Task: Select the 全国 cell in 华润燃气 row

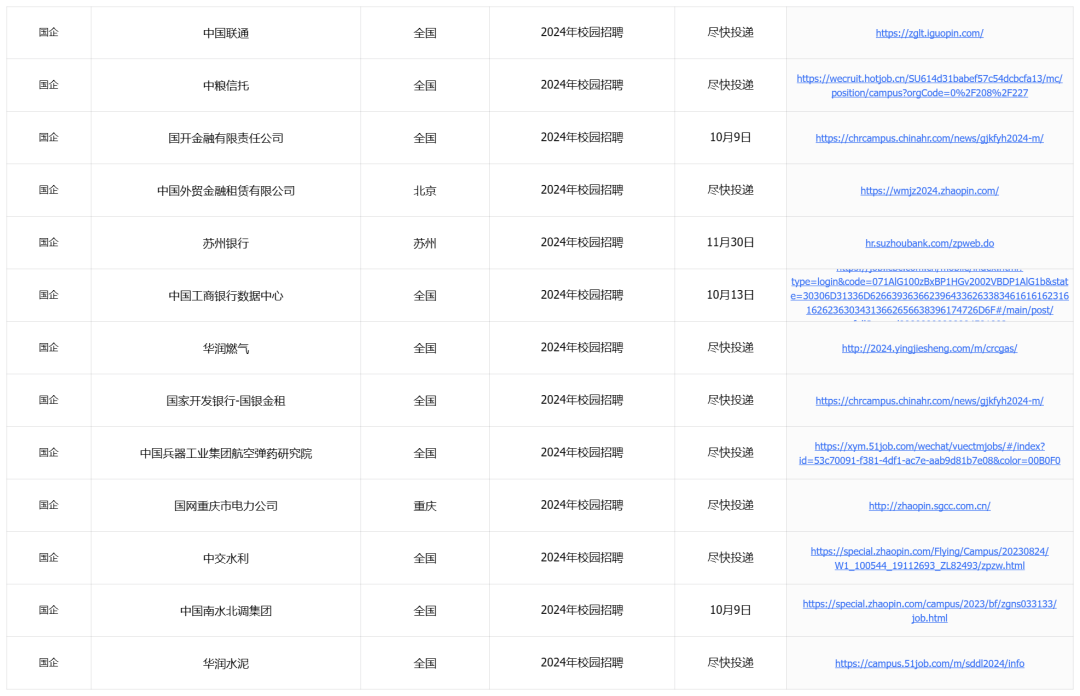Action: [425, 348]
